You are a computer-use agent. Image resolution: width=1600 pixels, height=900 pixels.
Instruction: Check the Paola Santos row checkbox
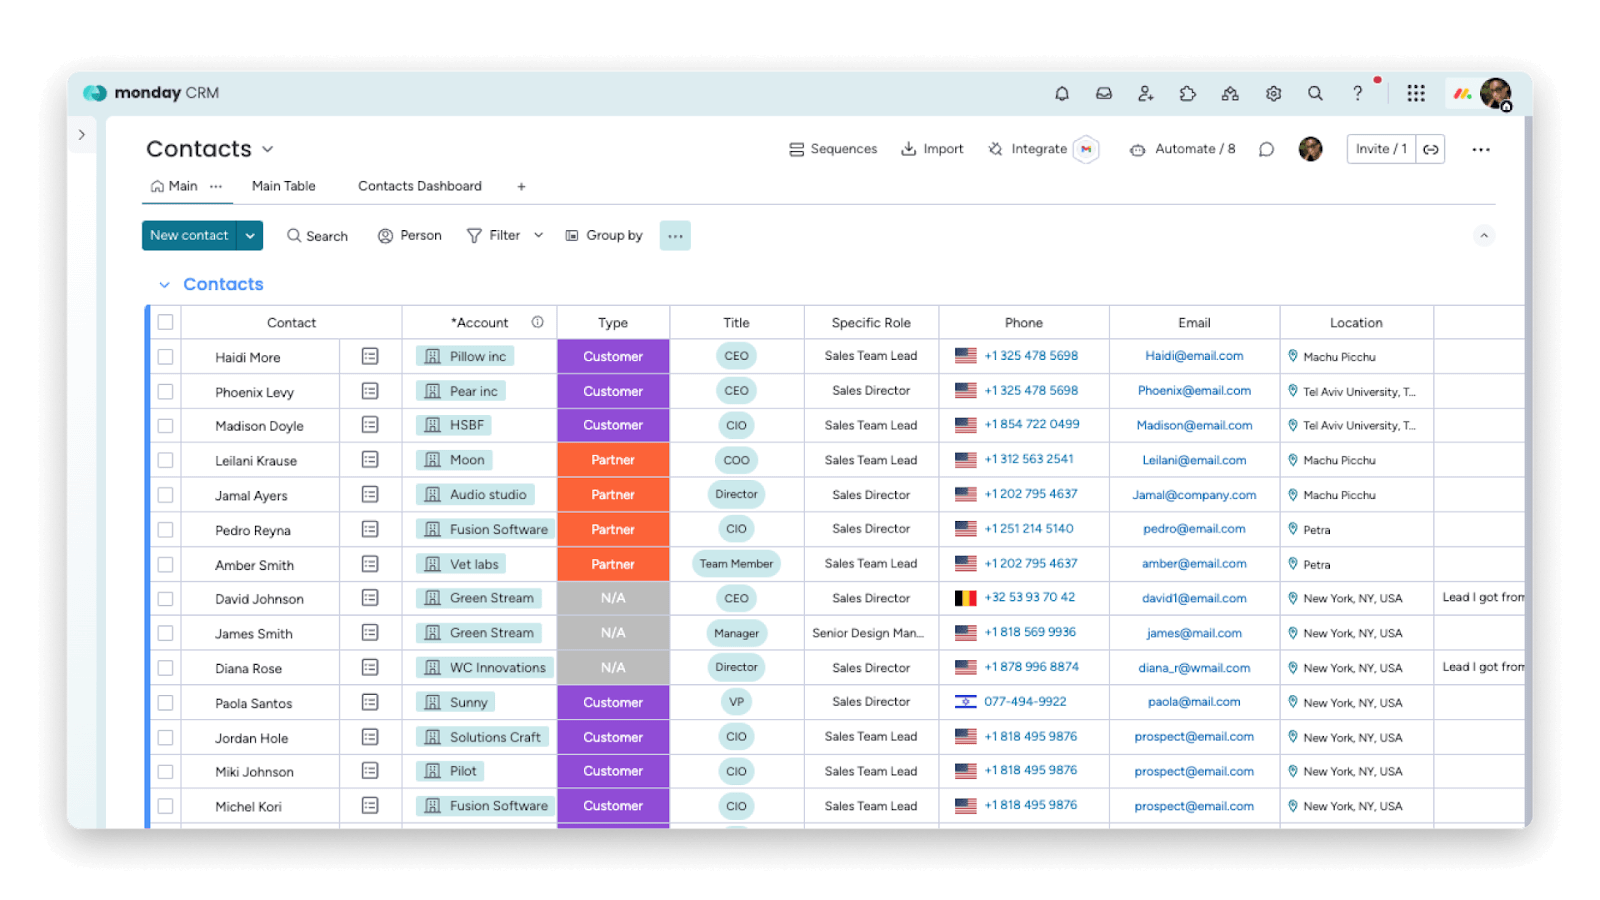165,702
